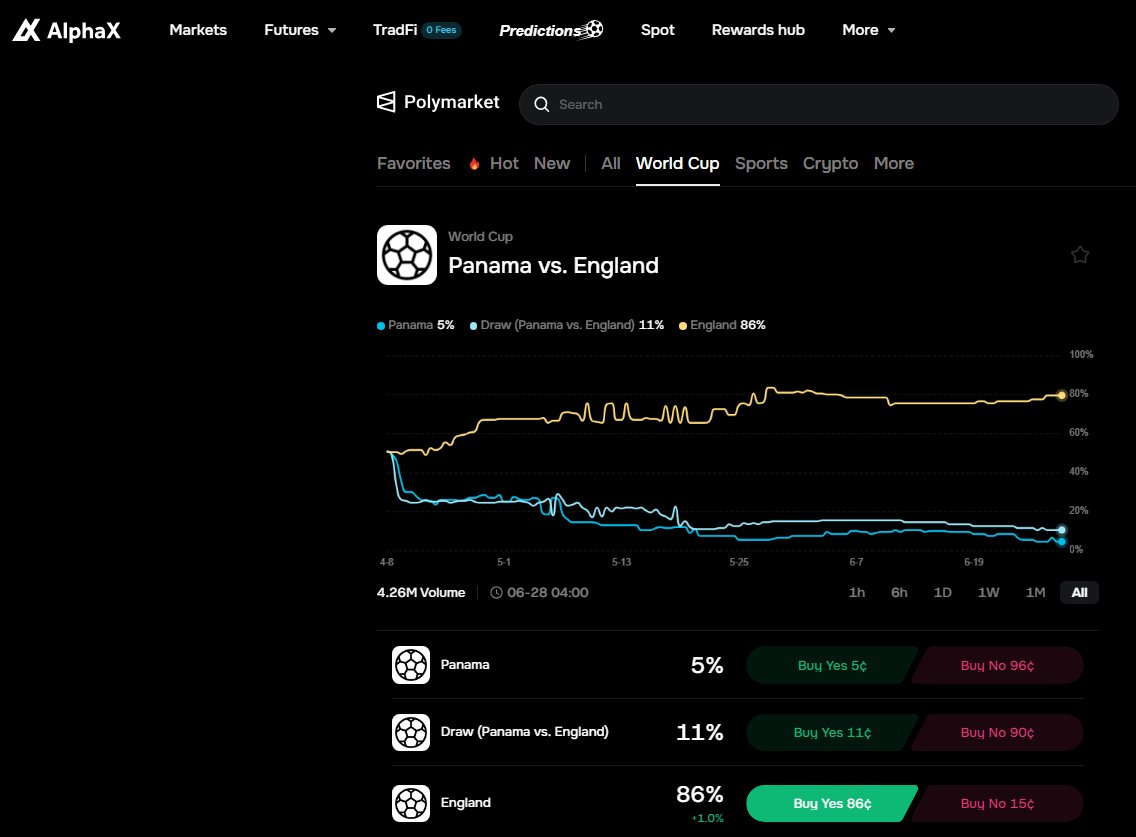Set chart range to All

pos(1079,593)
